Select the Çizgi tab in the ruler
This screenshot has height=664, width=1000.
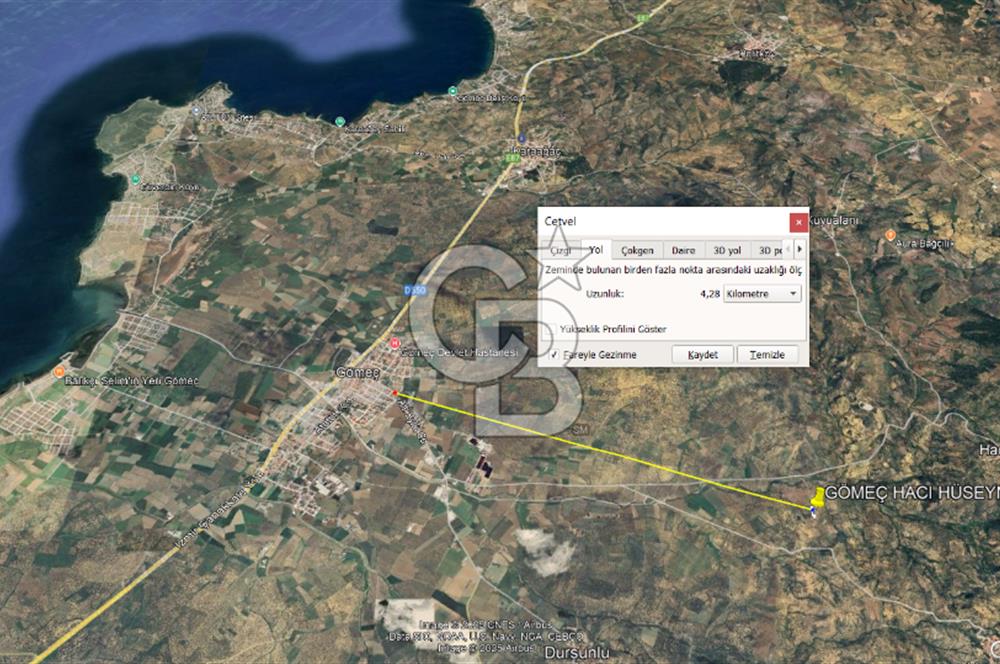click(562, 250)
